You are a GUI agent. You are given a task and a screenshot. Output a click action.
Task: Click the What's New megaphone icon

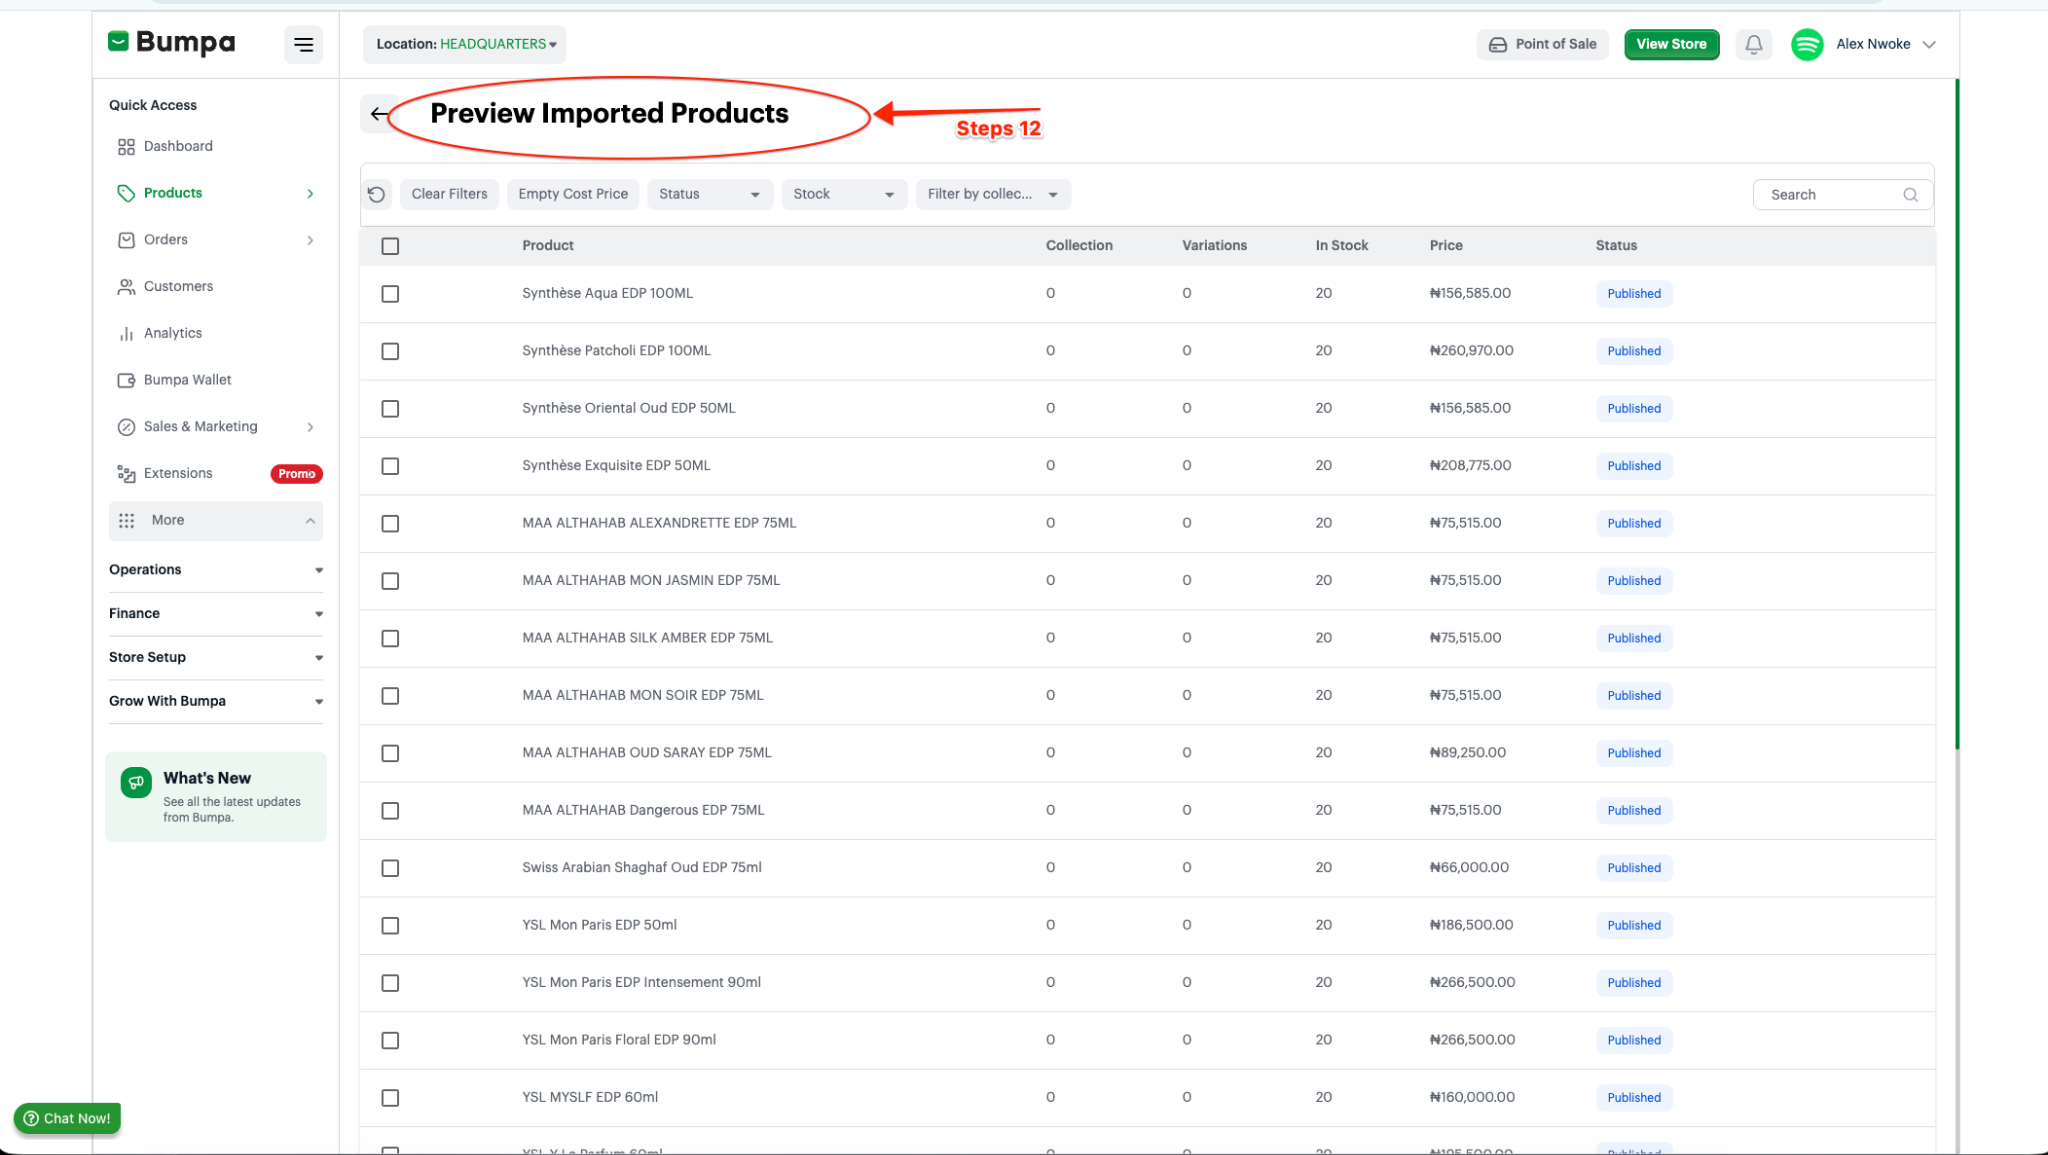(136, 782)
